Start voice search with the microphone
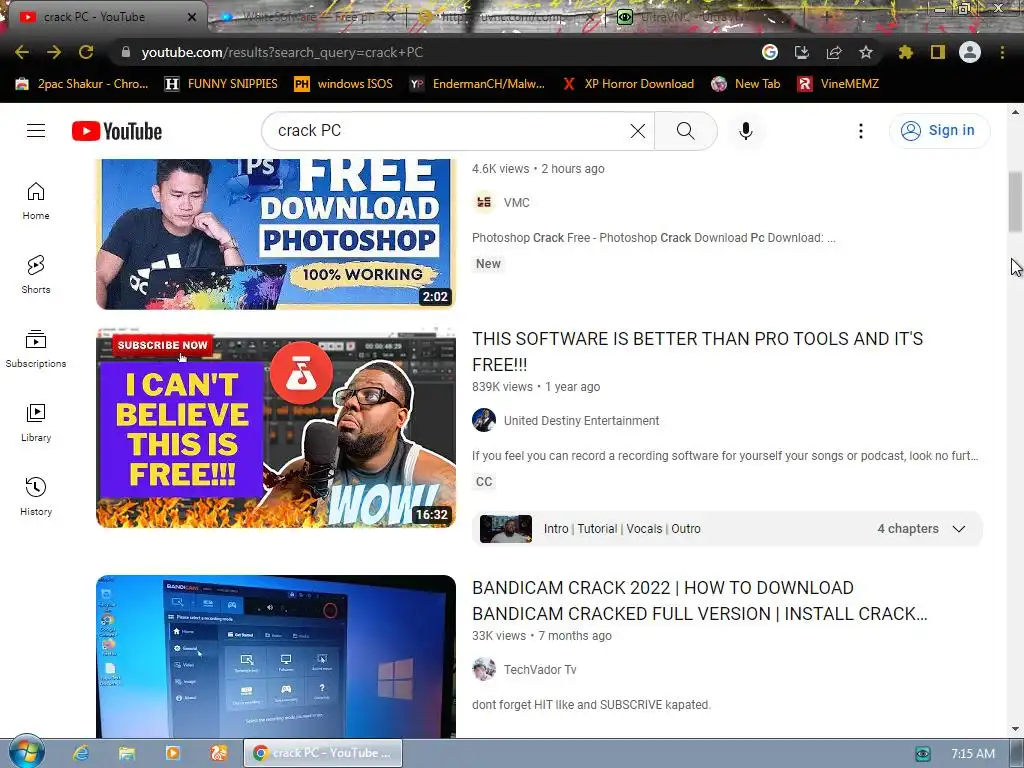Screen dimensions: 1024x768 tap(746, 131)
